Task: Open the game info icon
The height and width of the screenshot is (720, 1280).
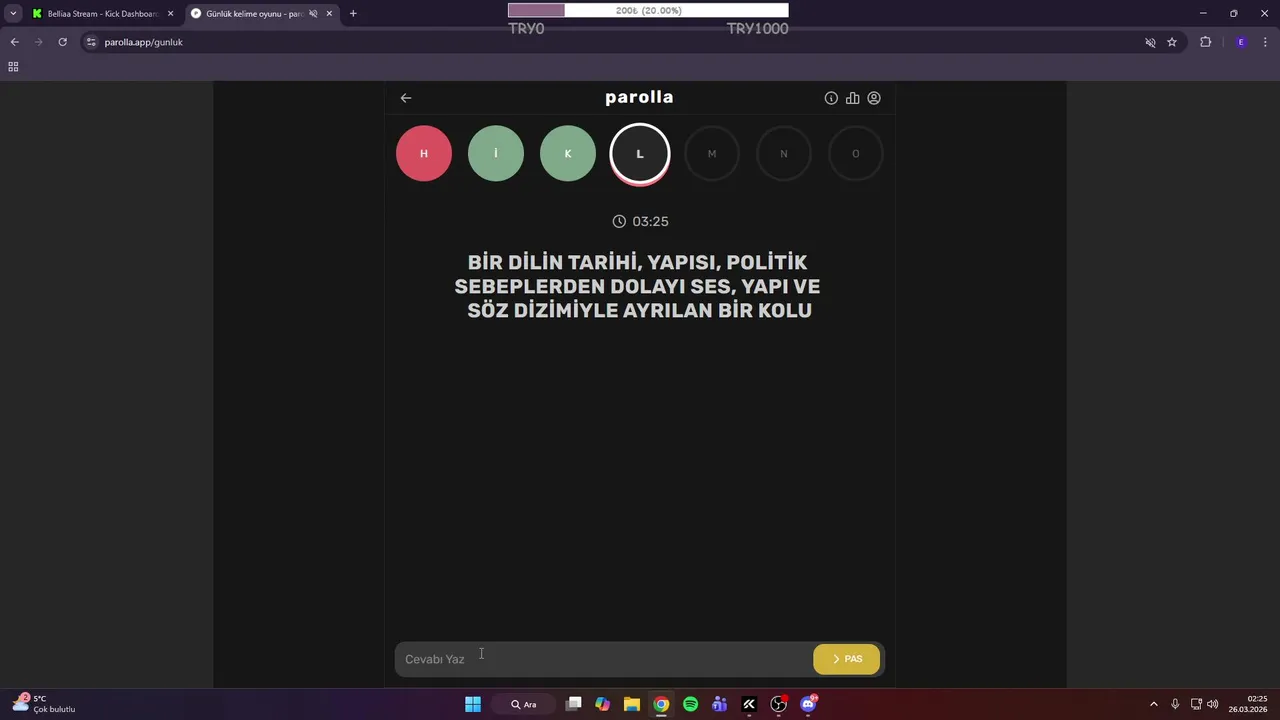Action: tap(831, 98)
